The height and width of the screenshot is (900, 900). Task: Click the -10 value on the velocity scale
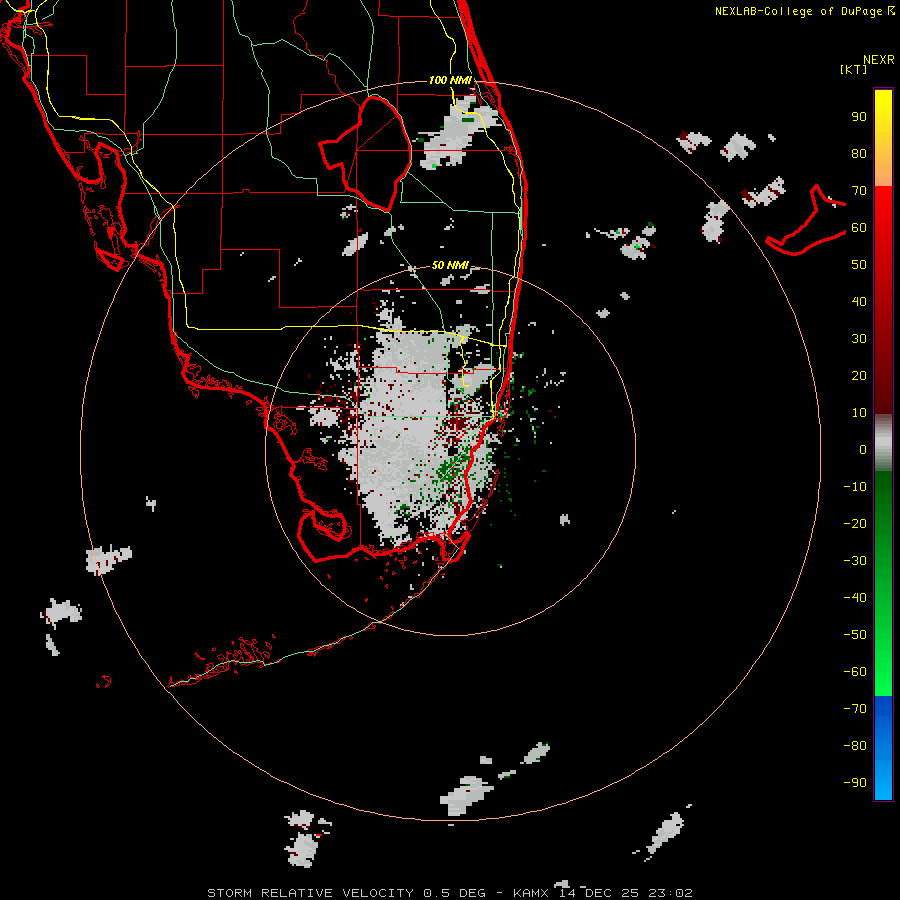coord(855,487)
